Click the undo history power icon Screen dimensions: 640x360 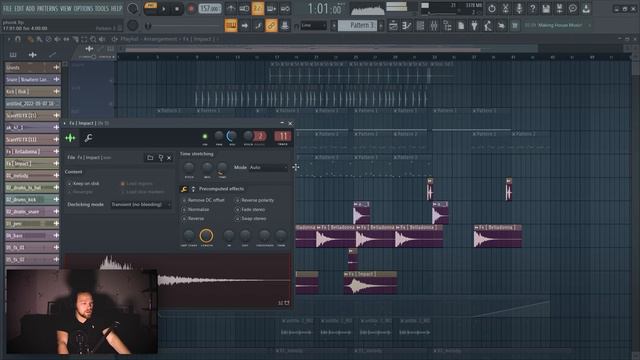(x=492, y=9)
